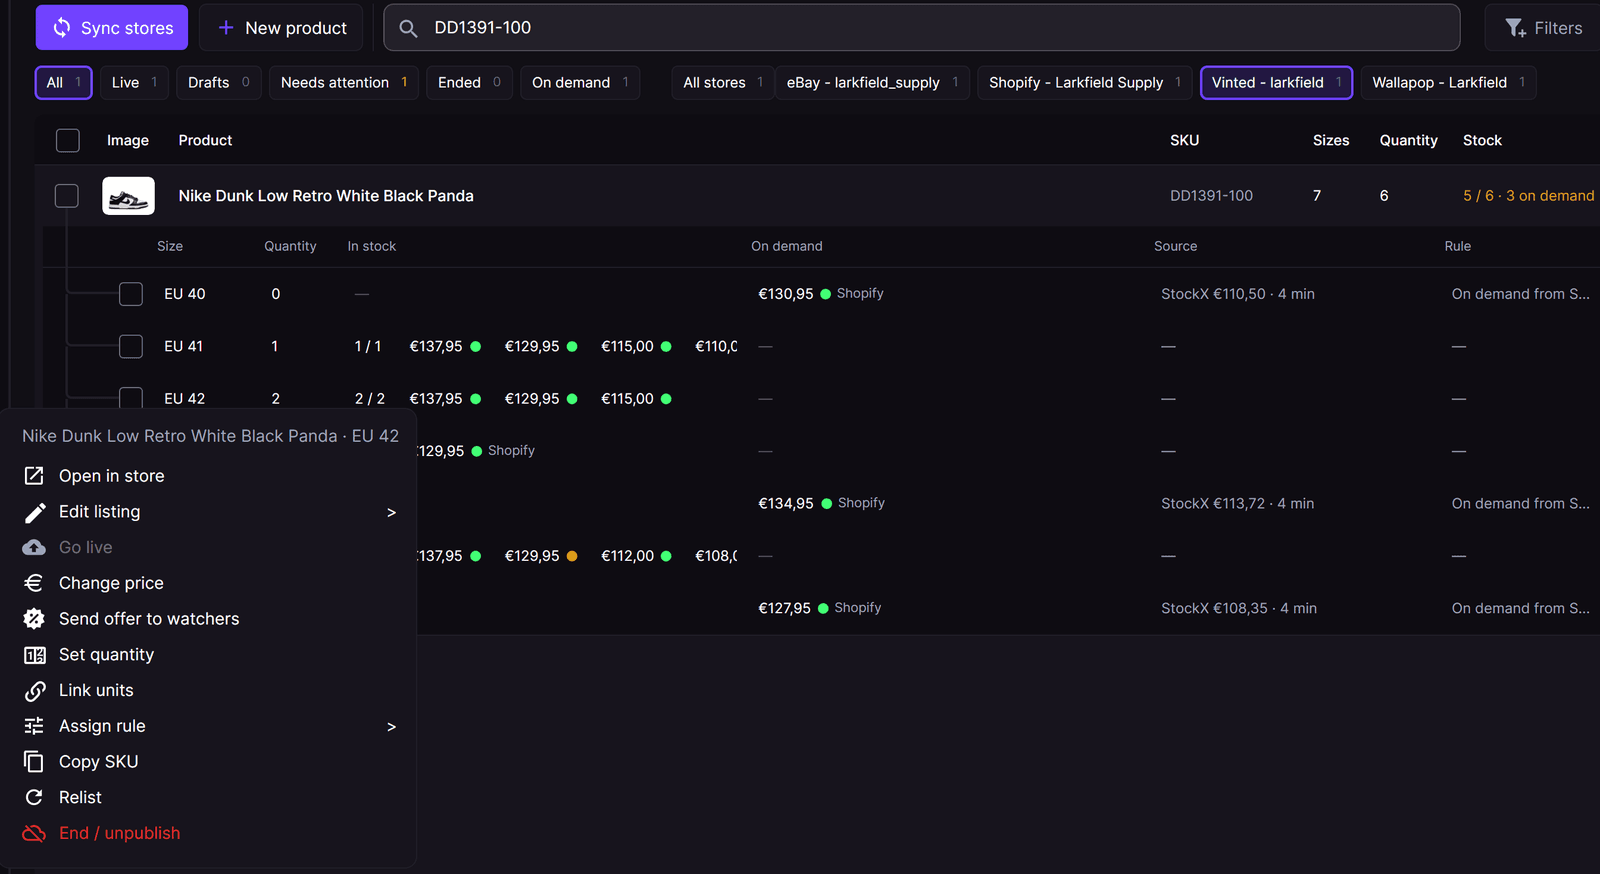The height and width of the screenshot is (874, 1600).
Task: Click the search magnifier icon
Action: [x=408, y=28]
